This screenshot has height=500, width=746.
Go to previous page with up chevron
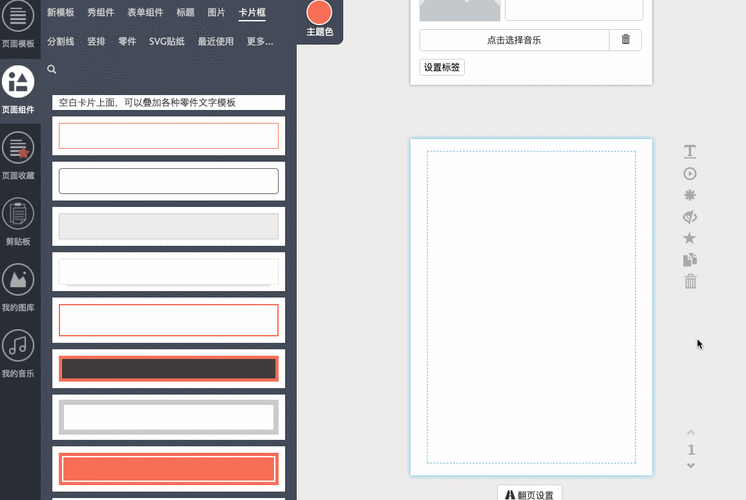[x=690, y=433]
